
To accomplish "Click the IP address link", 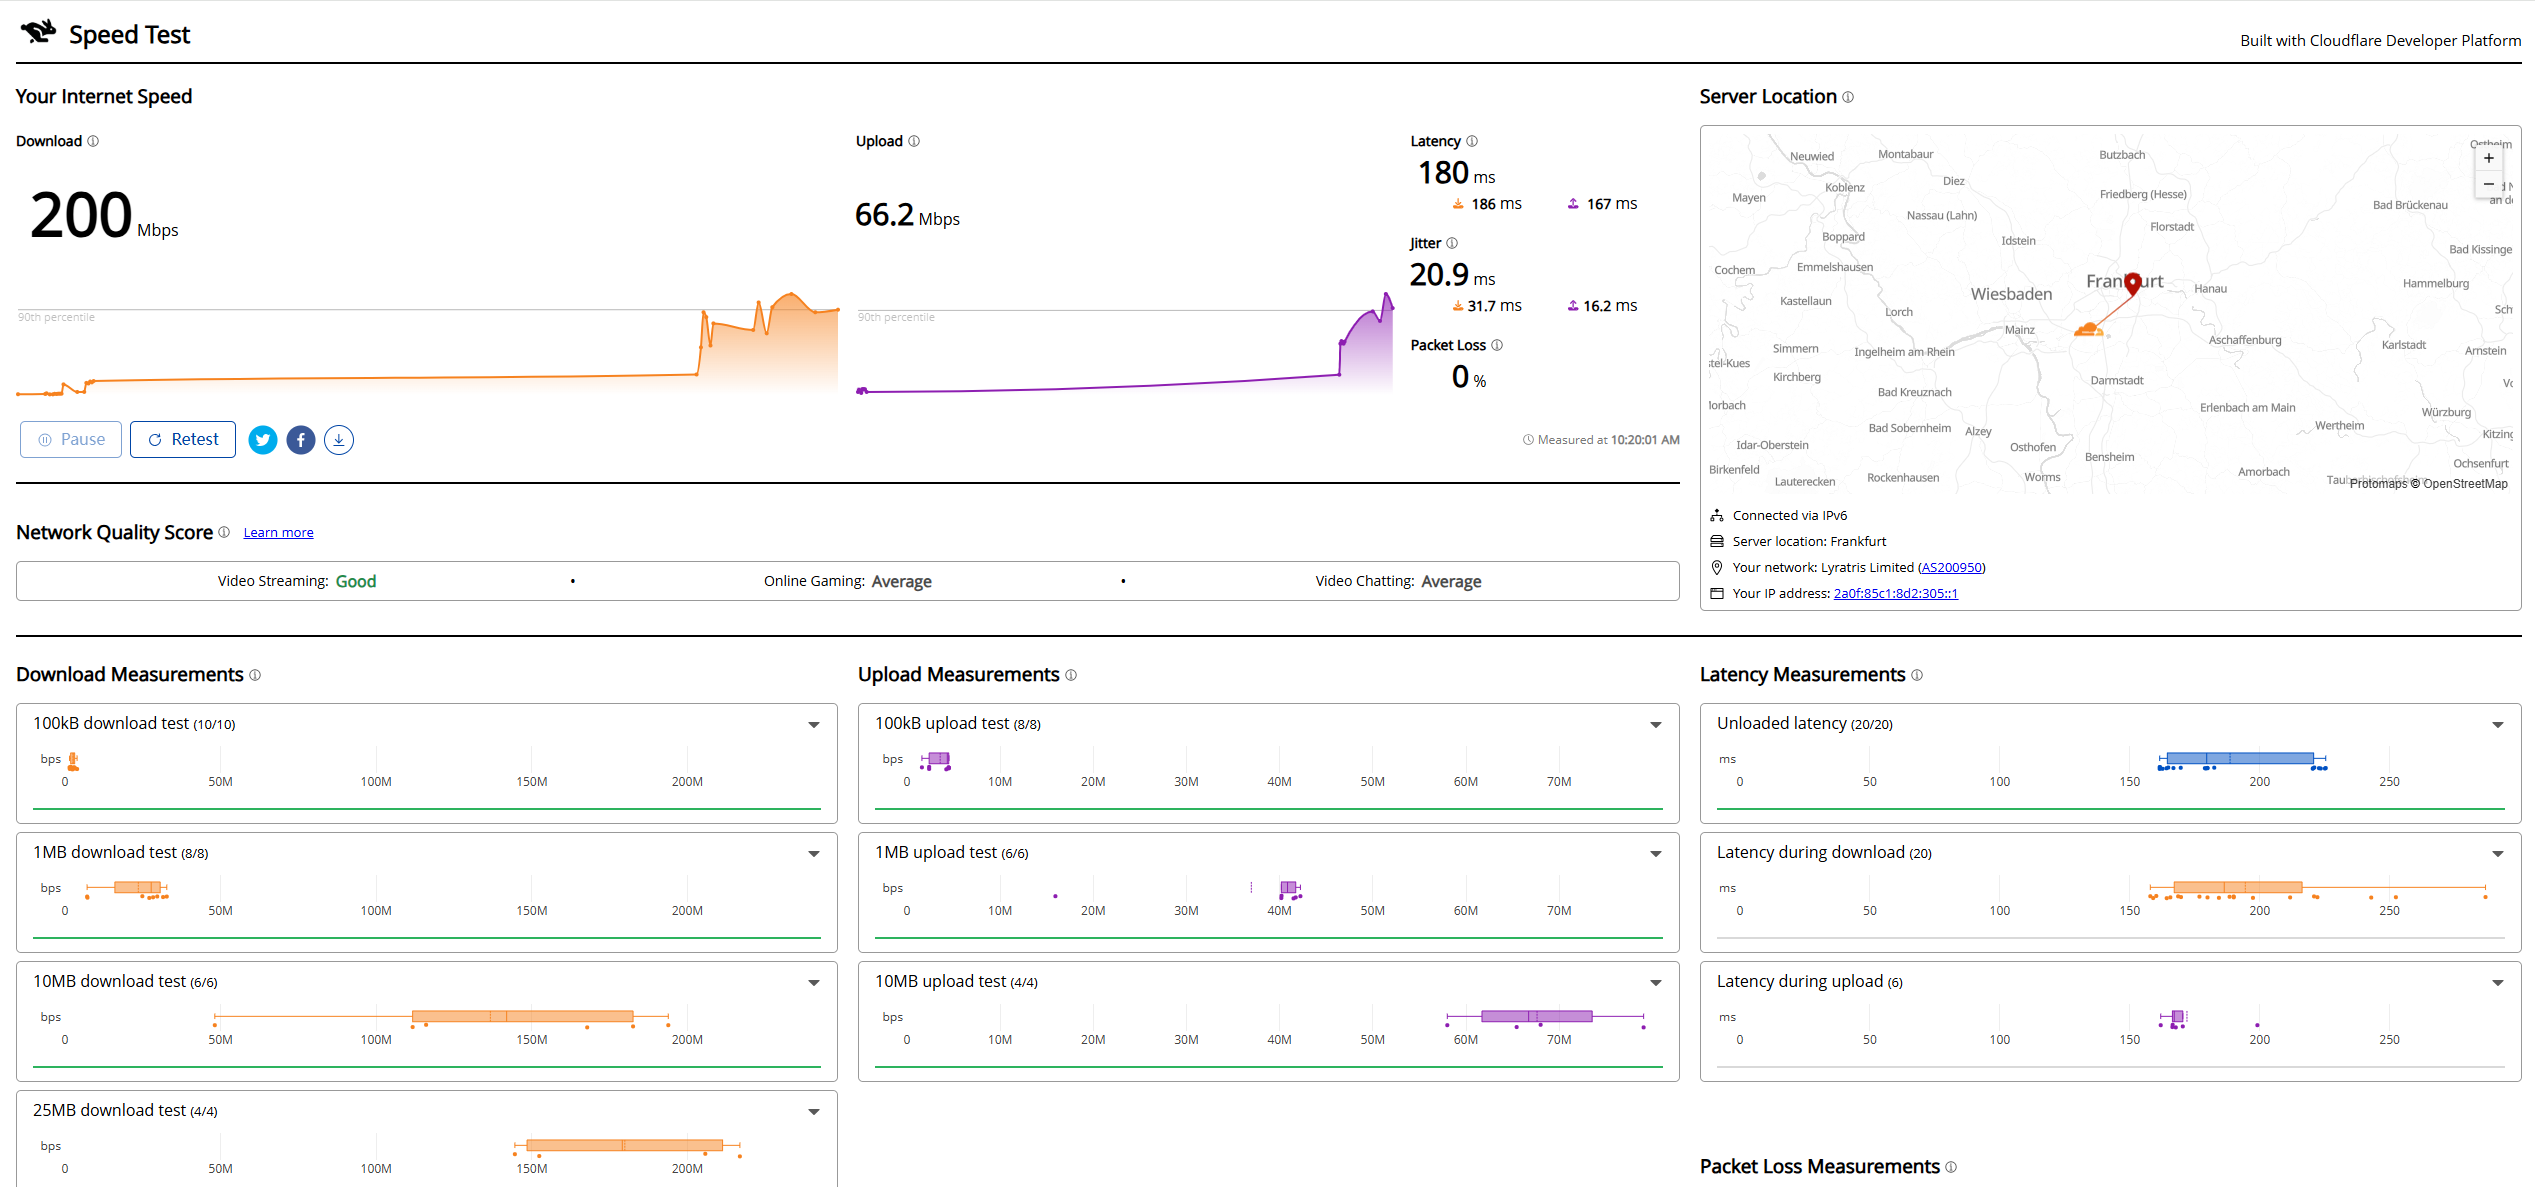I will [x=1895, y=594].
